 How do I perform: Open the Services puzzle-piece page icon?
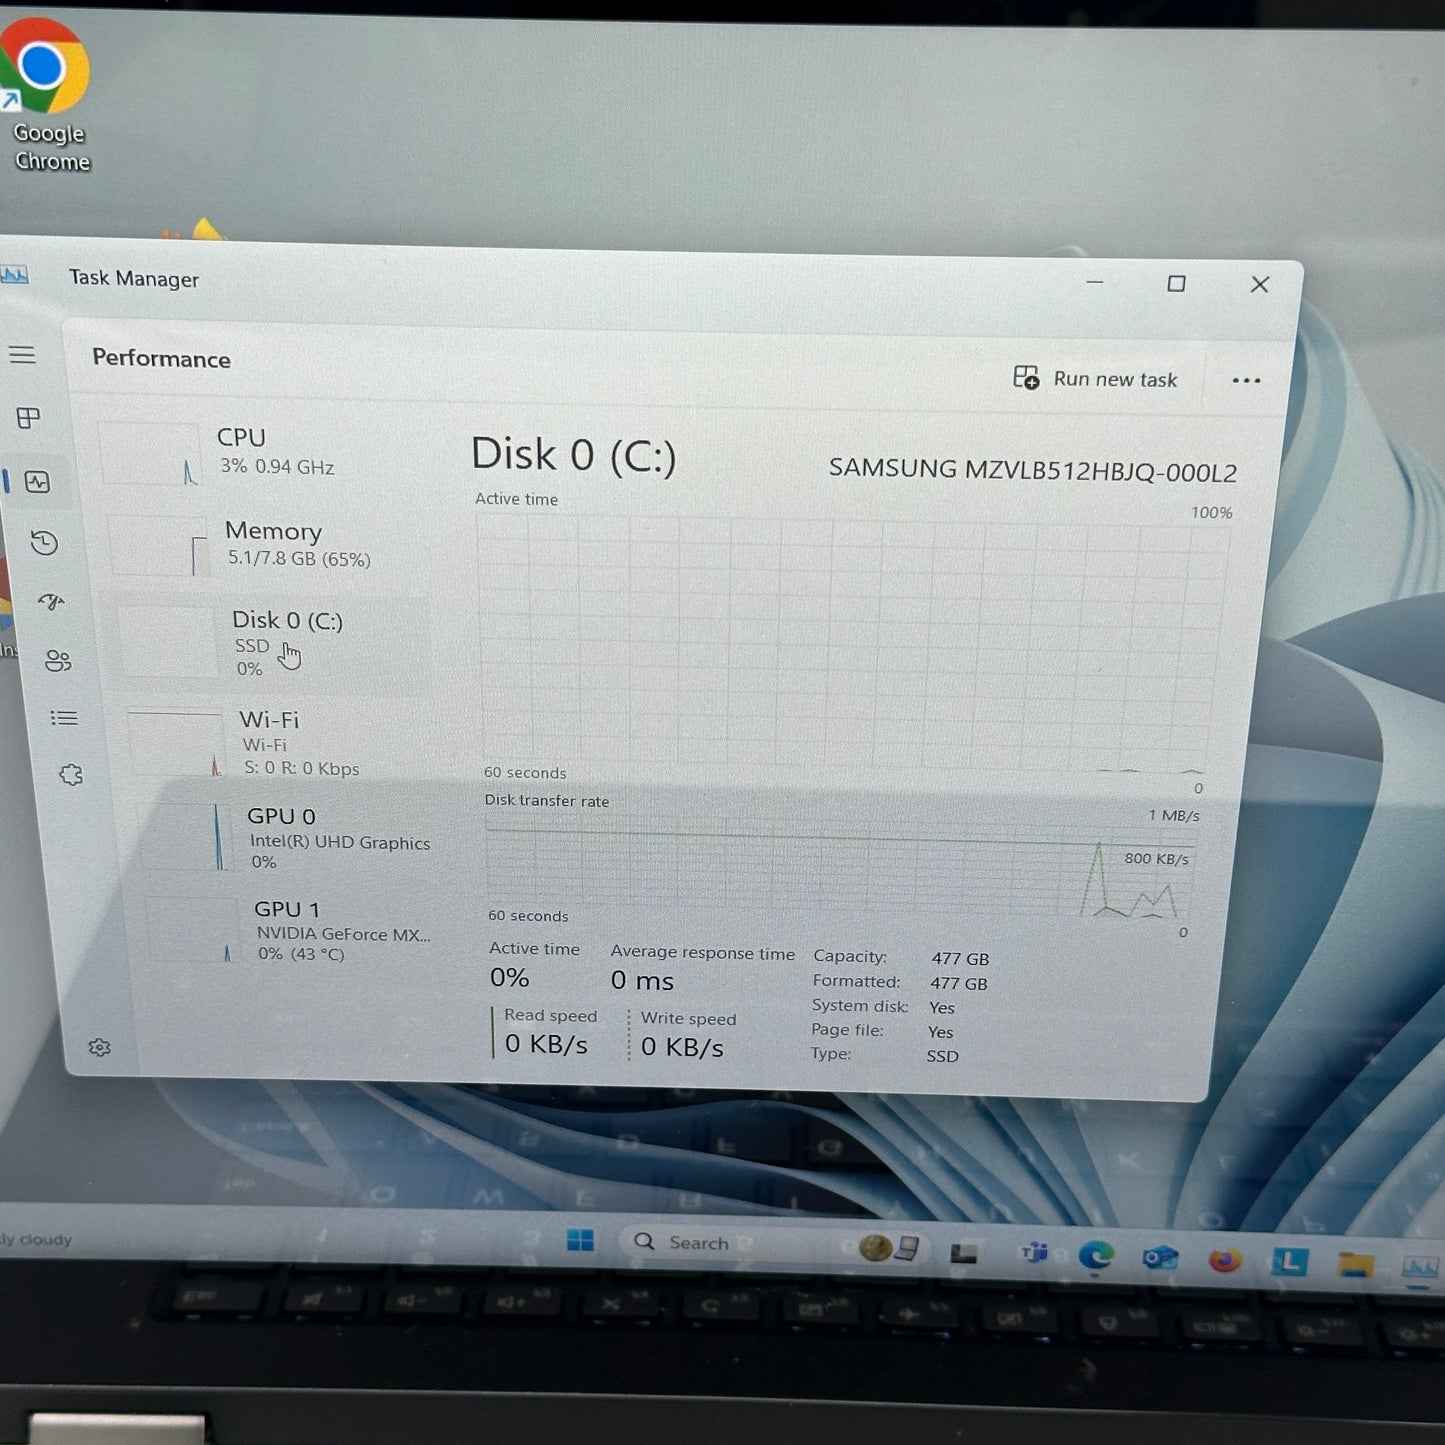pos(71,775)
